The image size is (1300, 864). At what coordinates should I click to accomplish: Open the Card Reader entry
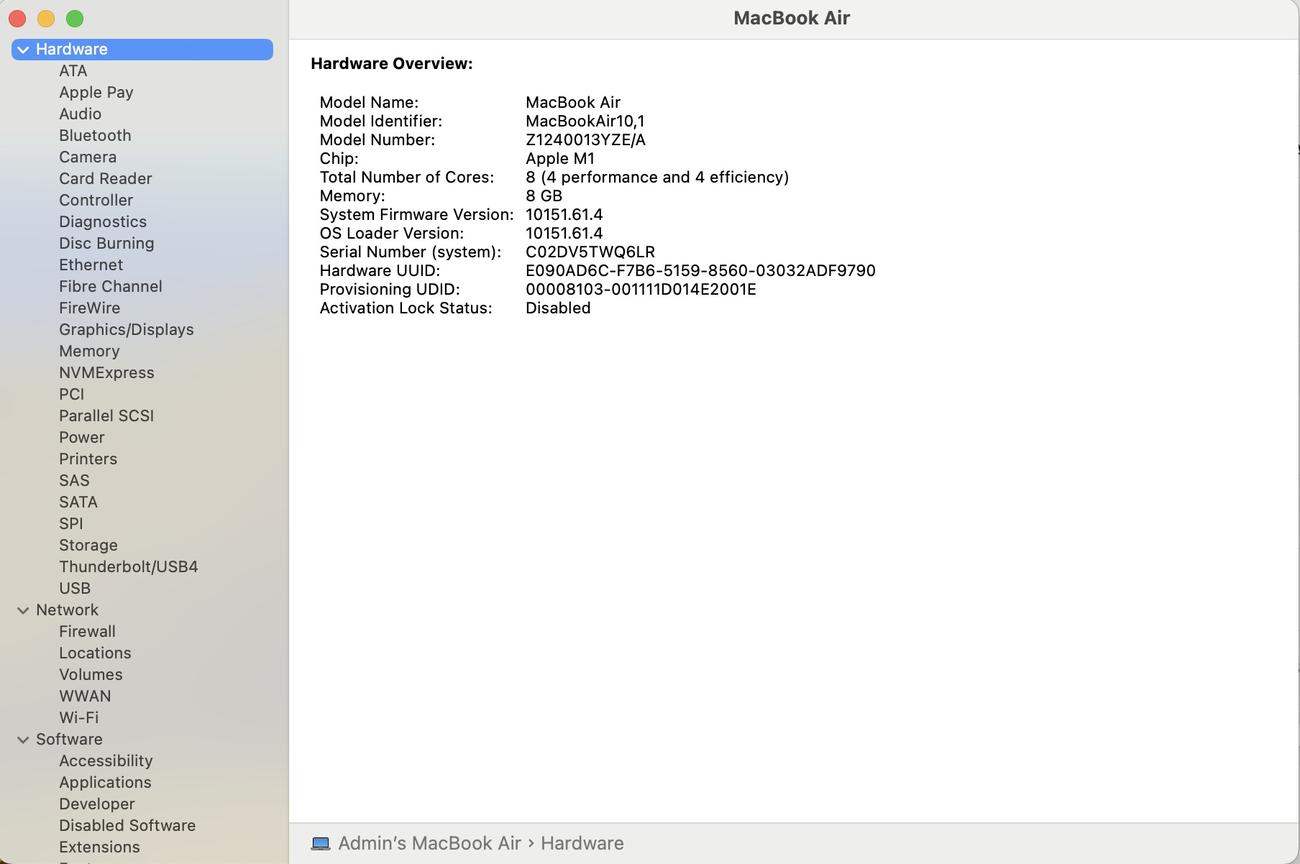coord(106,178)
